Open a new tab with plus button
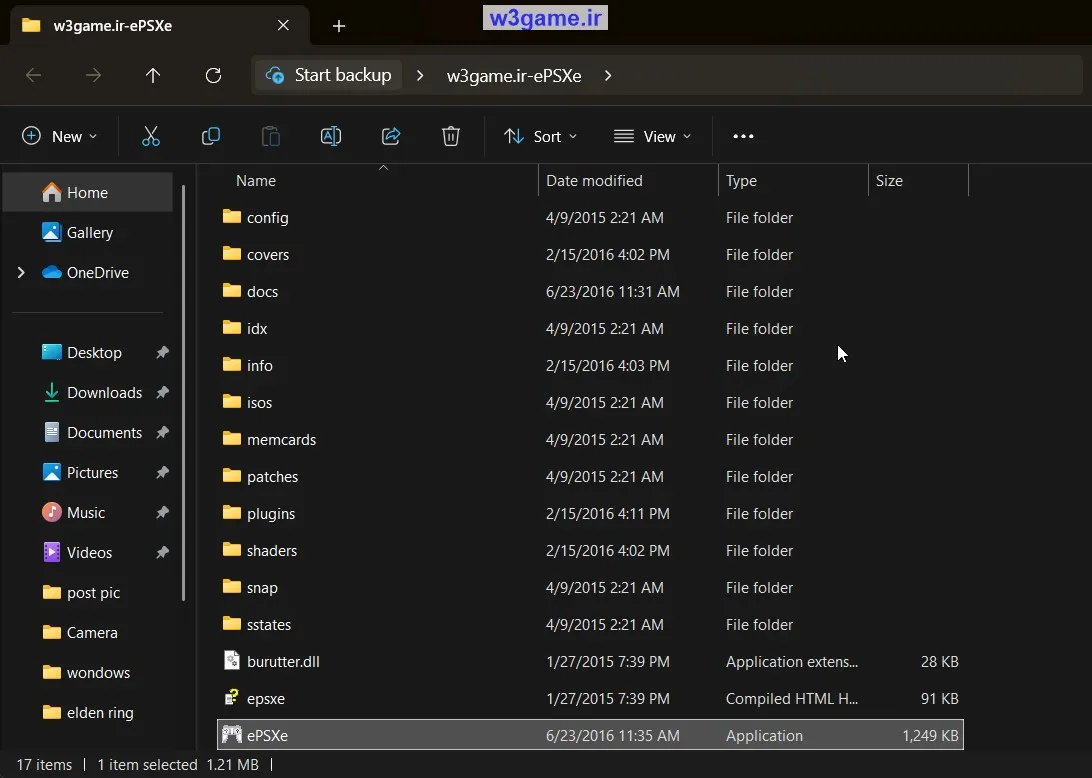1092x778 pixels. 338,26
